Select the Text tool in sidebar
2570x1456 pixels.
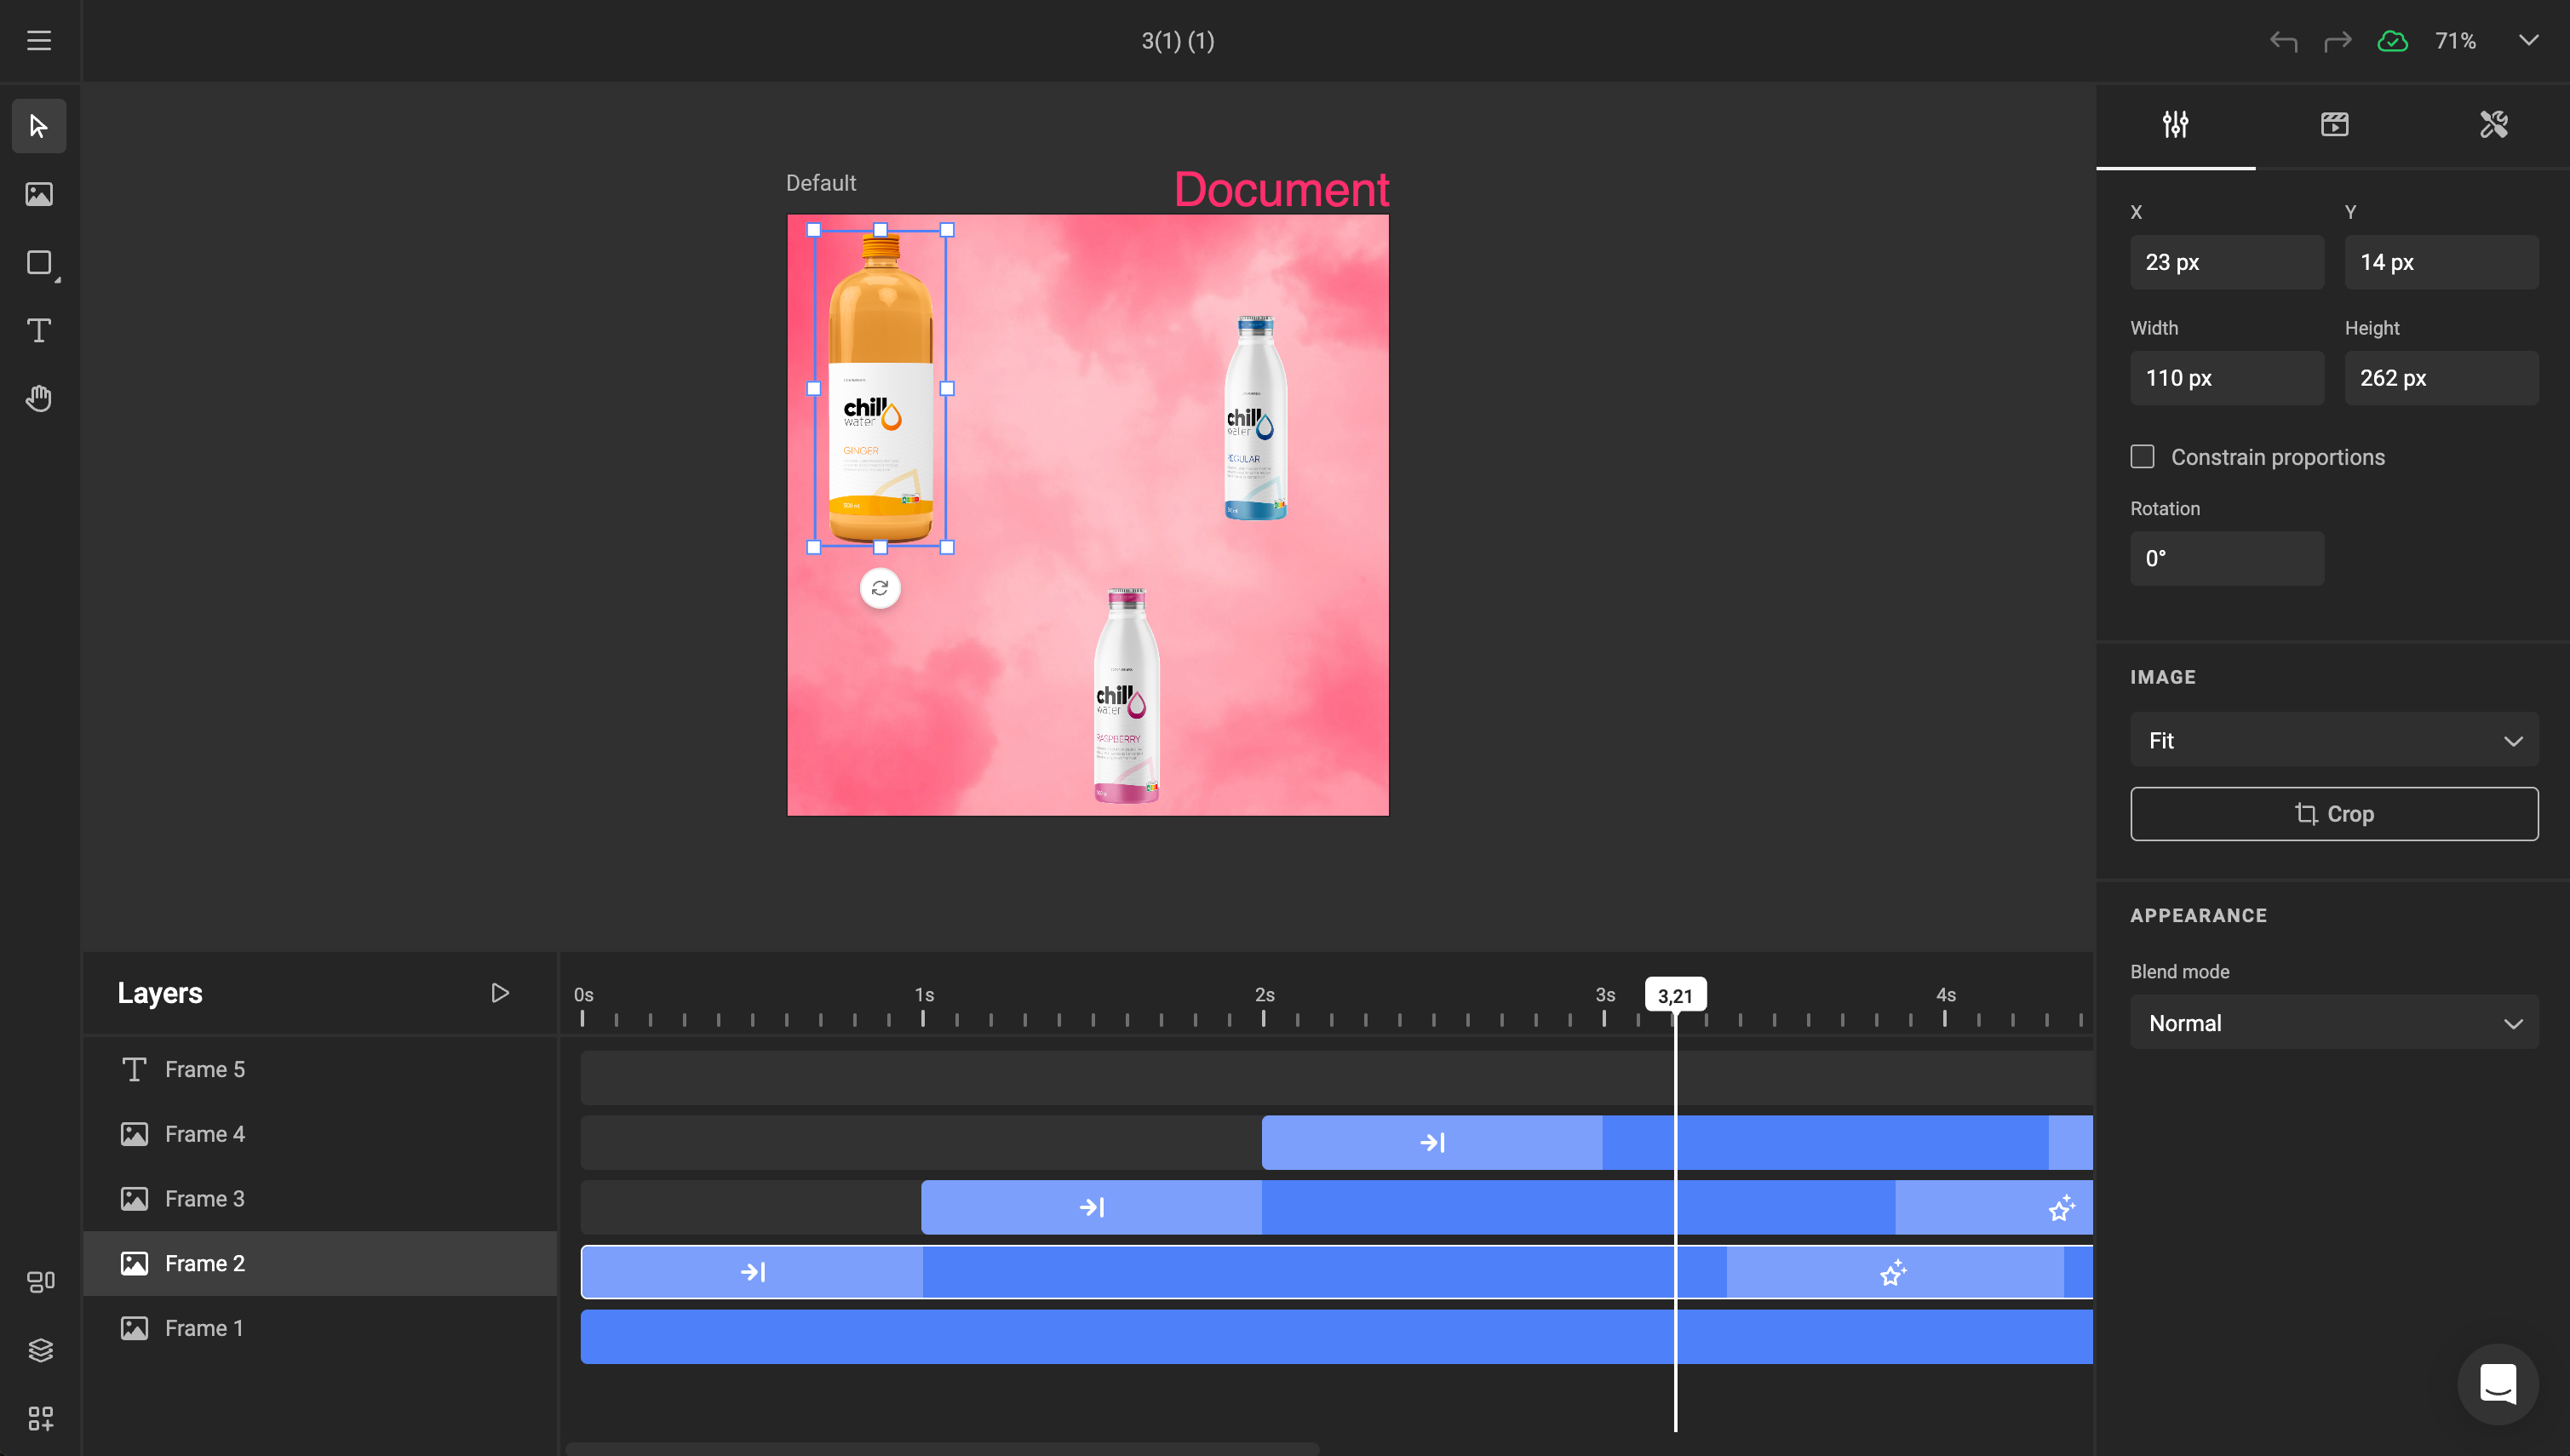(41, 332)
